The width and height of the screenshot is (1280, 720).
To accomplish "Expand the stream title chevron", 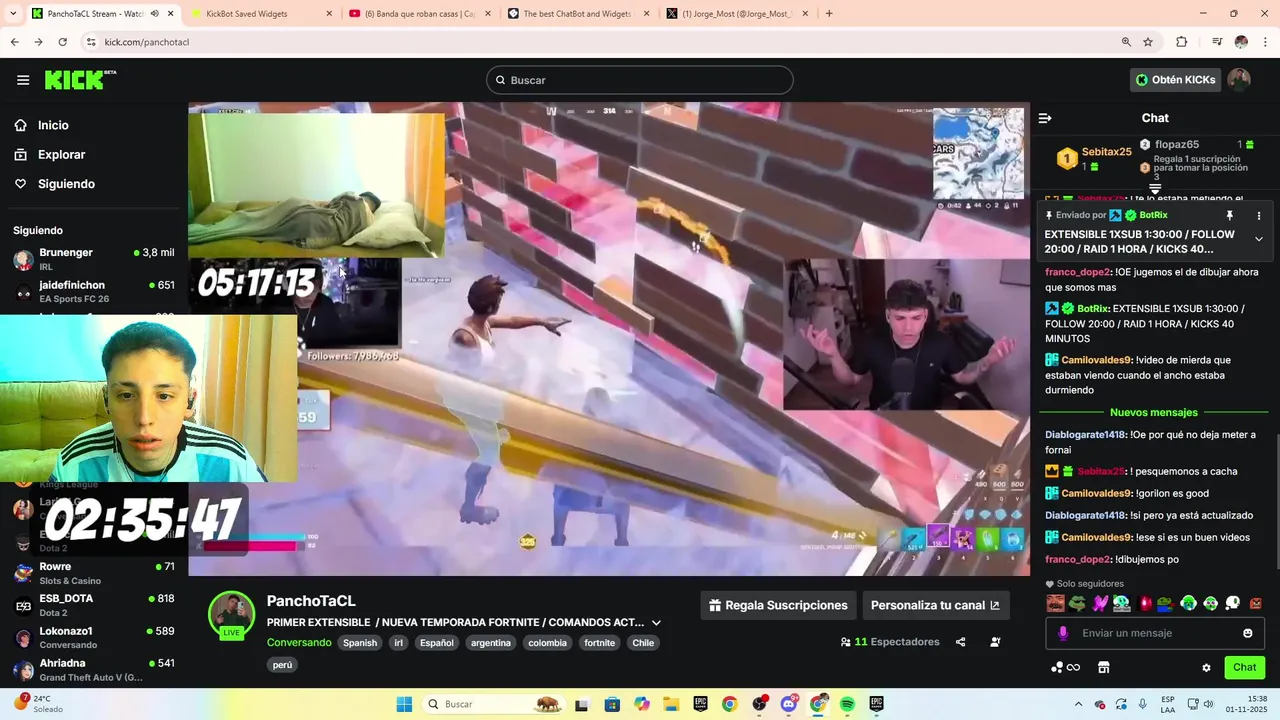I will click(x=656, y=622).
